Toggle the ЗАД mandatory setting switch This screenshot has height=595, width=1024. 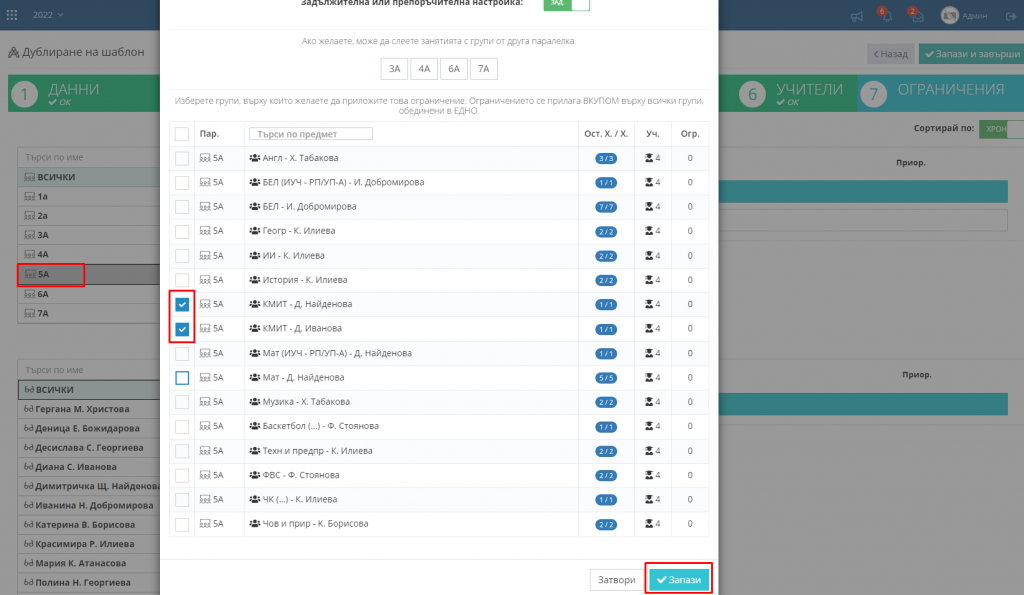(x=567, y=4)
